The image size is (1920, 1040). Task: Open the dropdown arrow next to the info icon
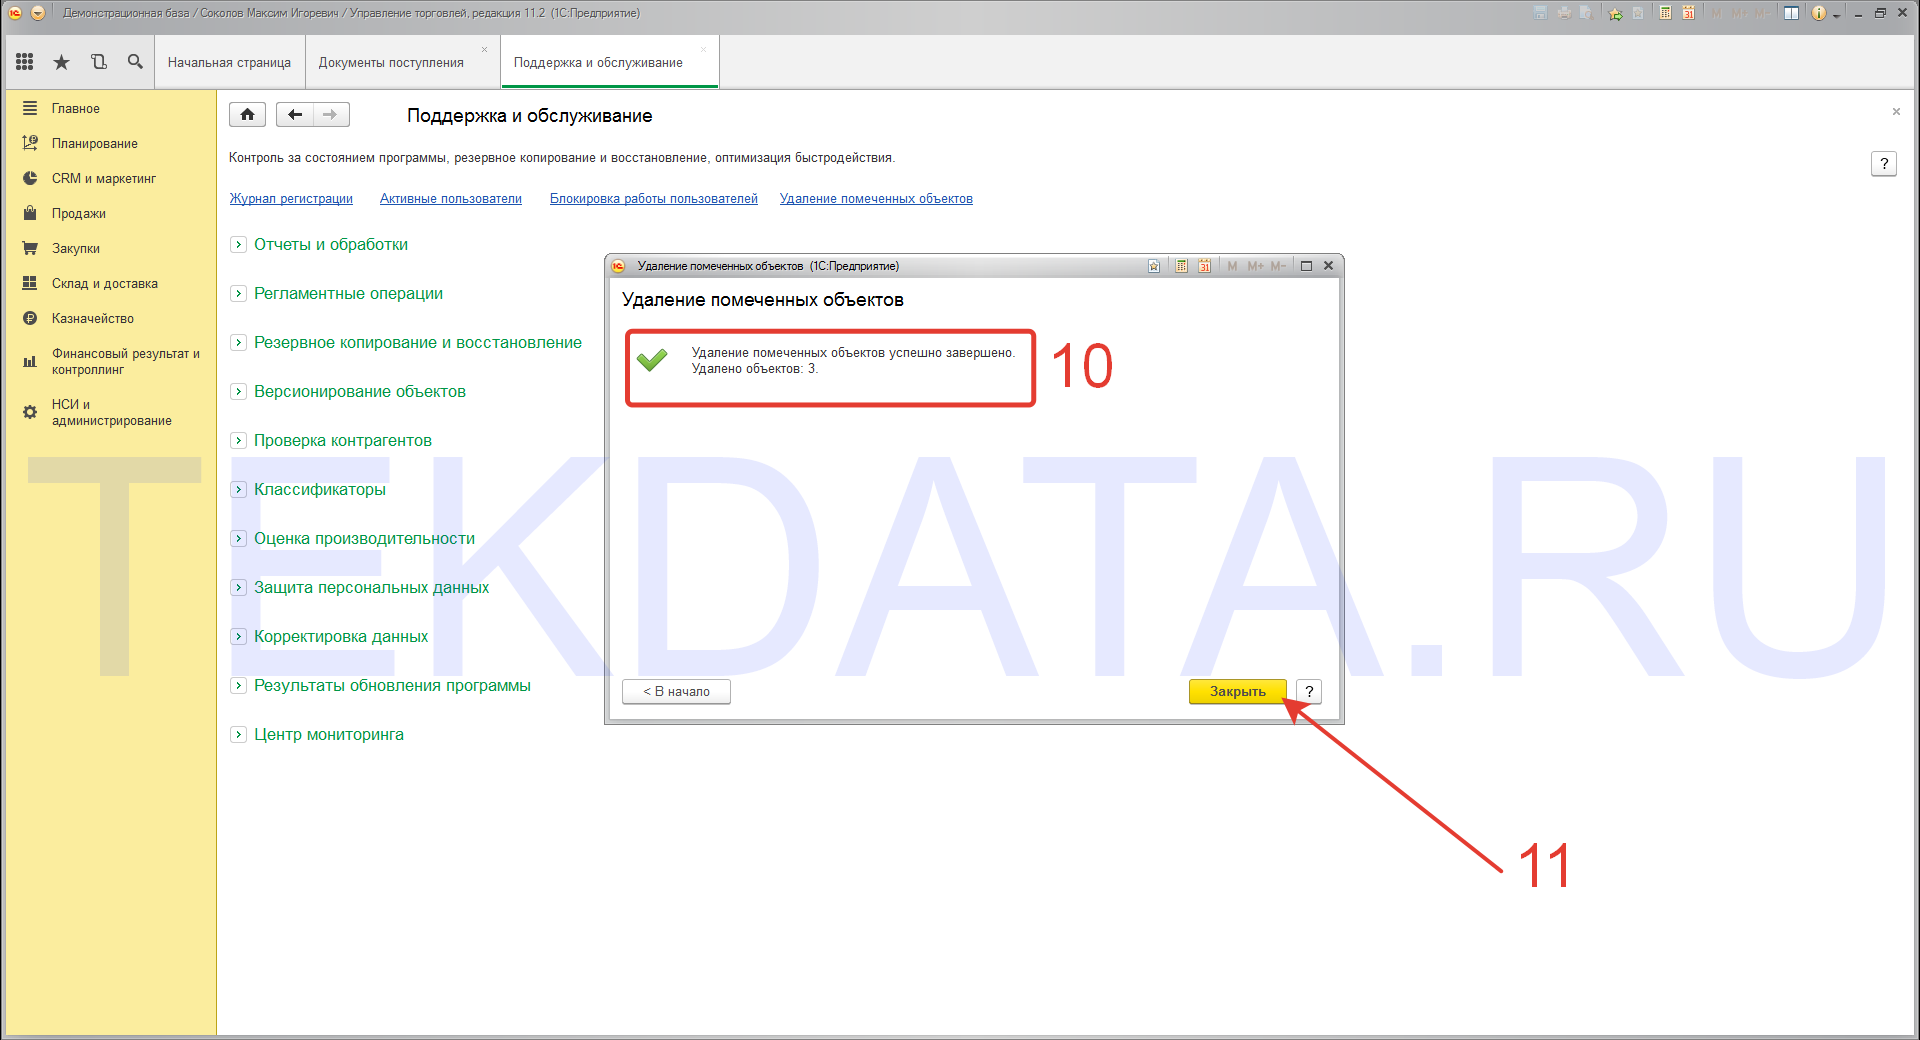(1836, 15)
